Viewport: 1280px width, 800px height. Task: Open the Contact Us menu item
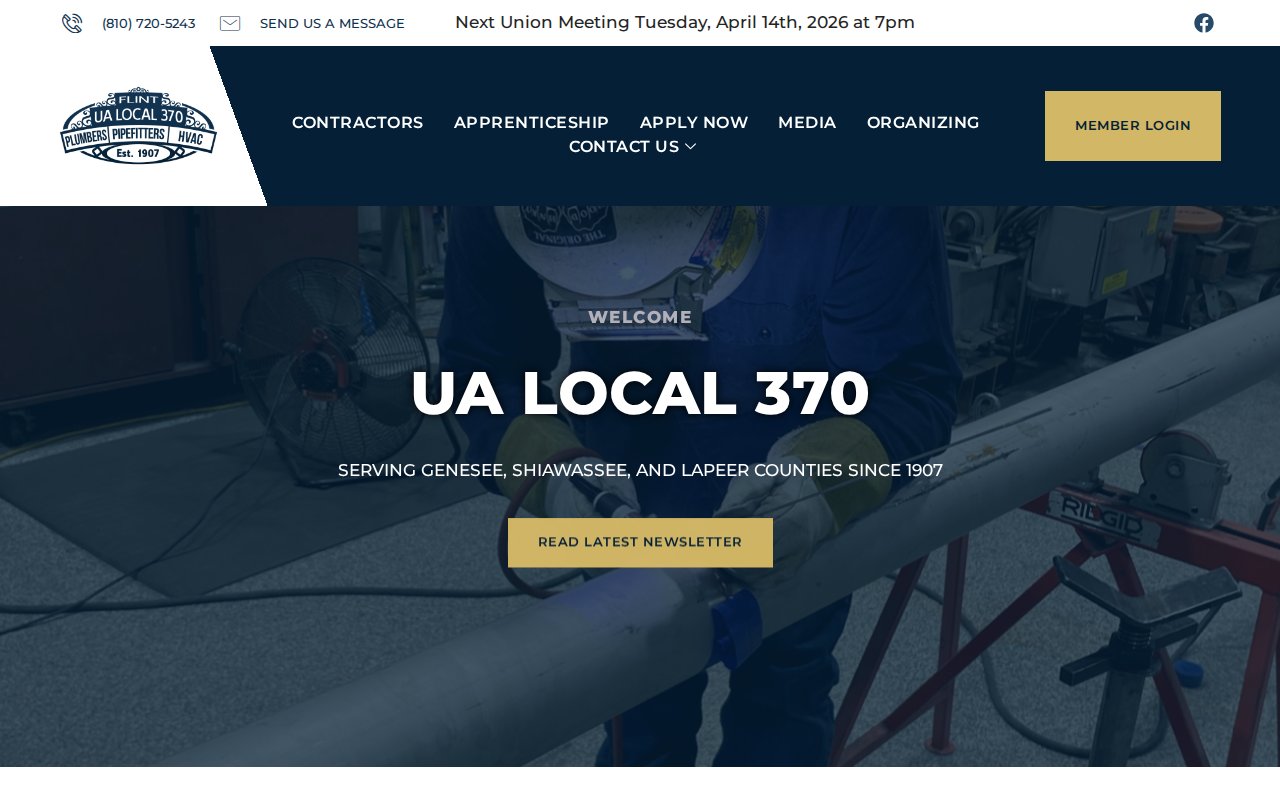tap(624, 147)
